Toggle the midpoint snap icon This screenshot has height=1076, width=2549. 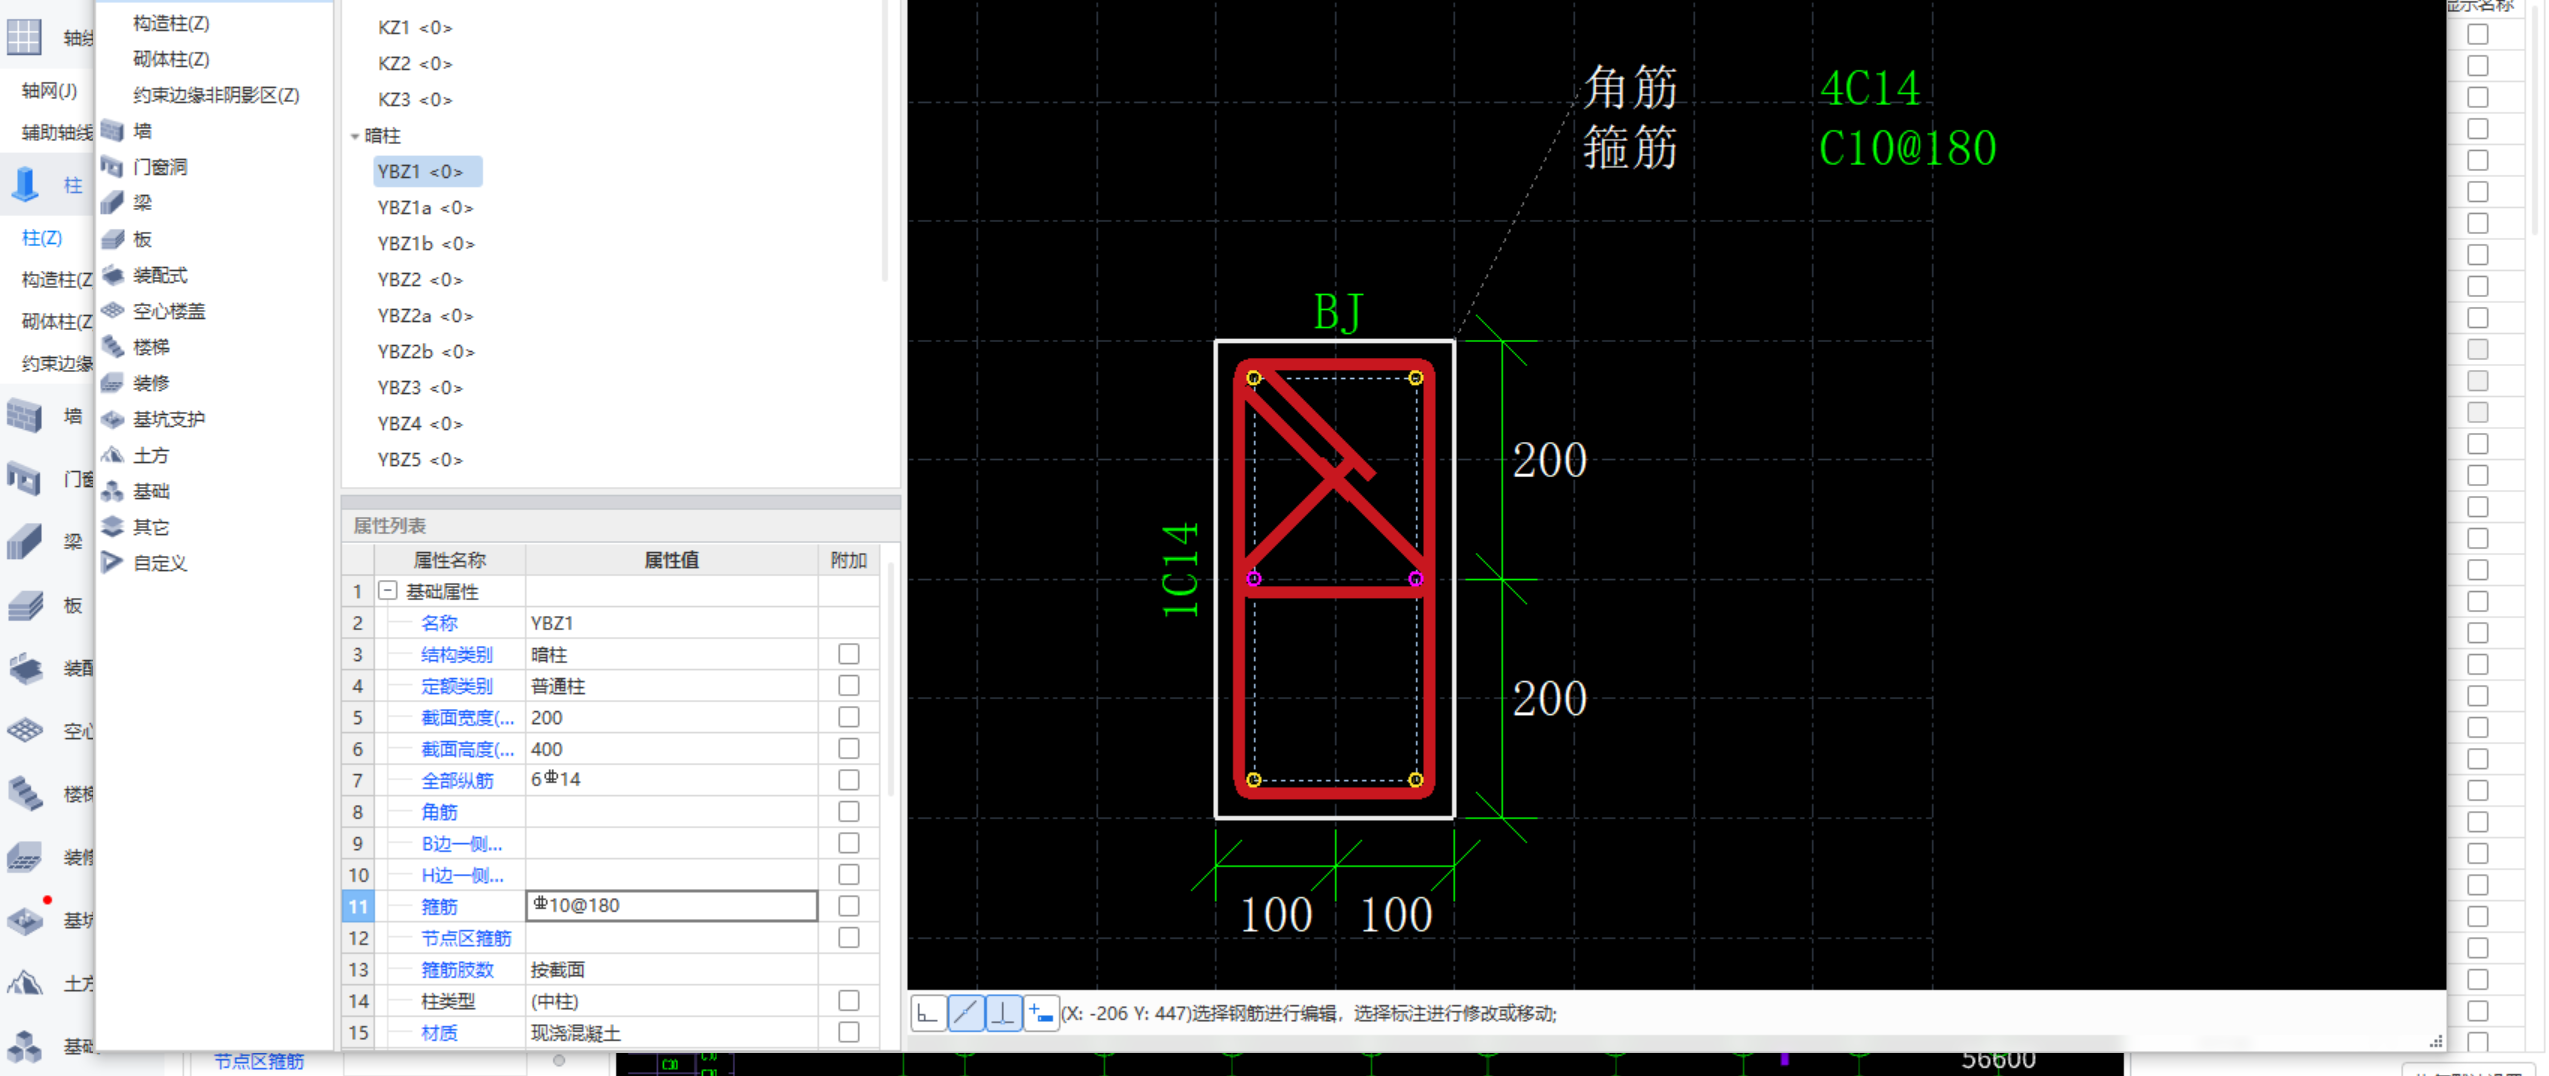[965, 1013]
